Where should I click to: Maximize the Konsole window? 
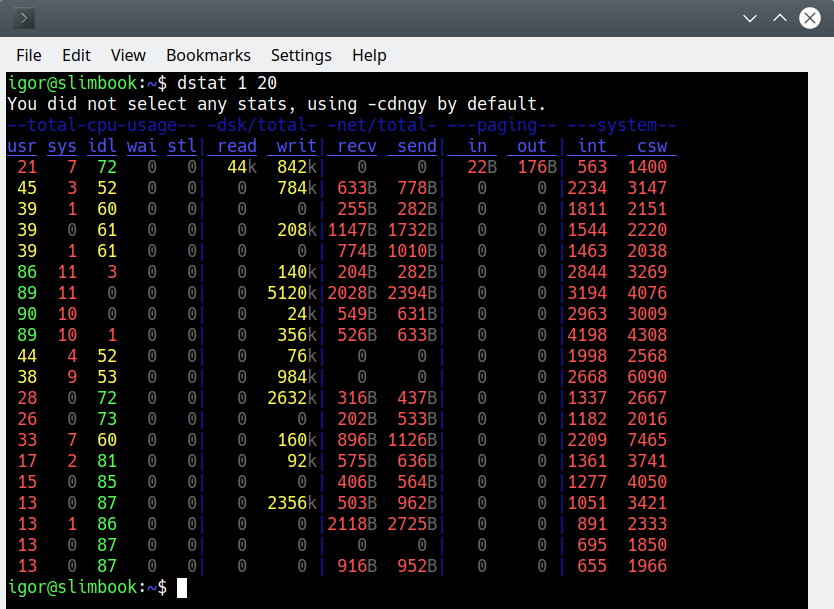(779, 18)
